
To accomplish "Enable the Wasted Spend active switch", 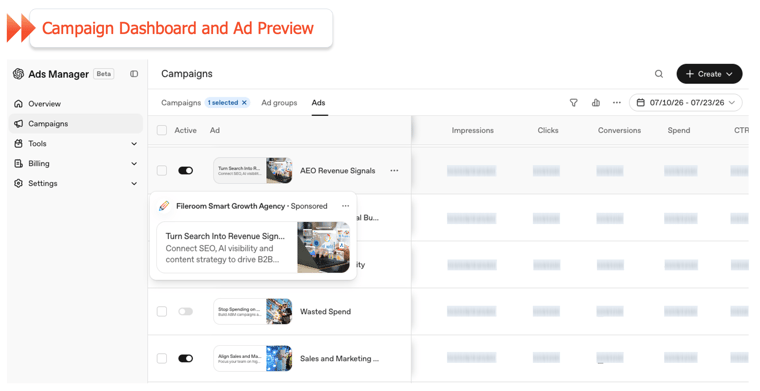I will (186, 312).
